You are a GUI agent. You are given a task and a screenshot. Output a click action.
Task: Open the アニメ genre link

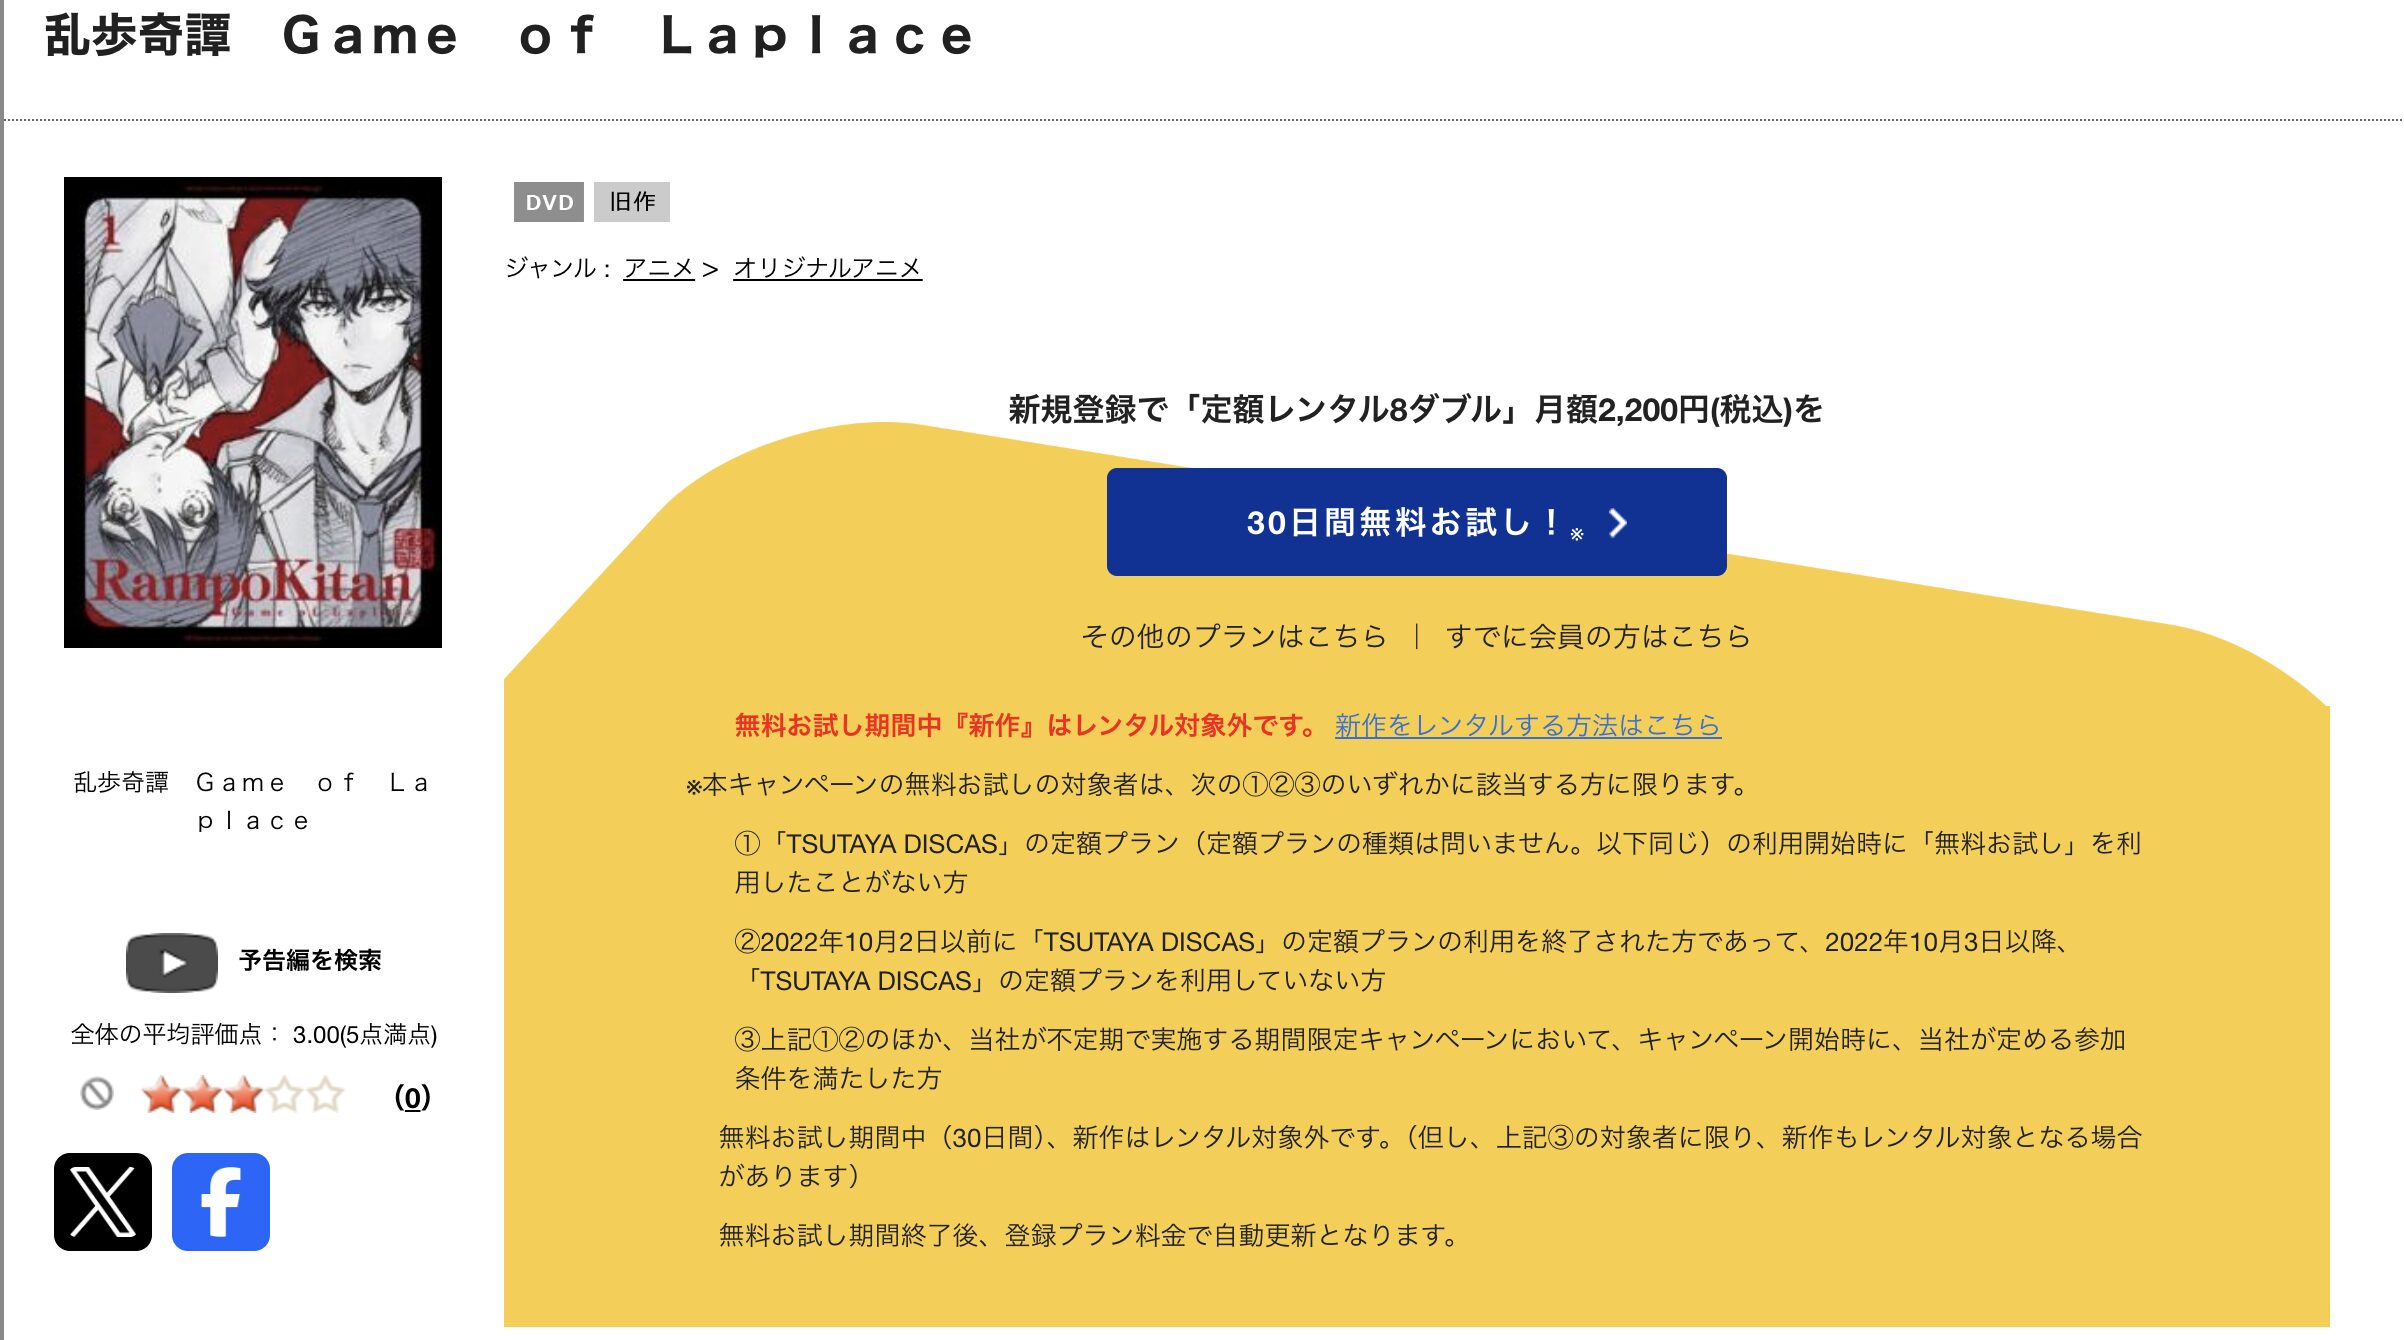click(659, 268)
